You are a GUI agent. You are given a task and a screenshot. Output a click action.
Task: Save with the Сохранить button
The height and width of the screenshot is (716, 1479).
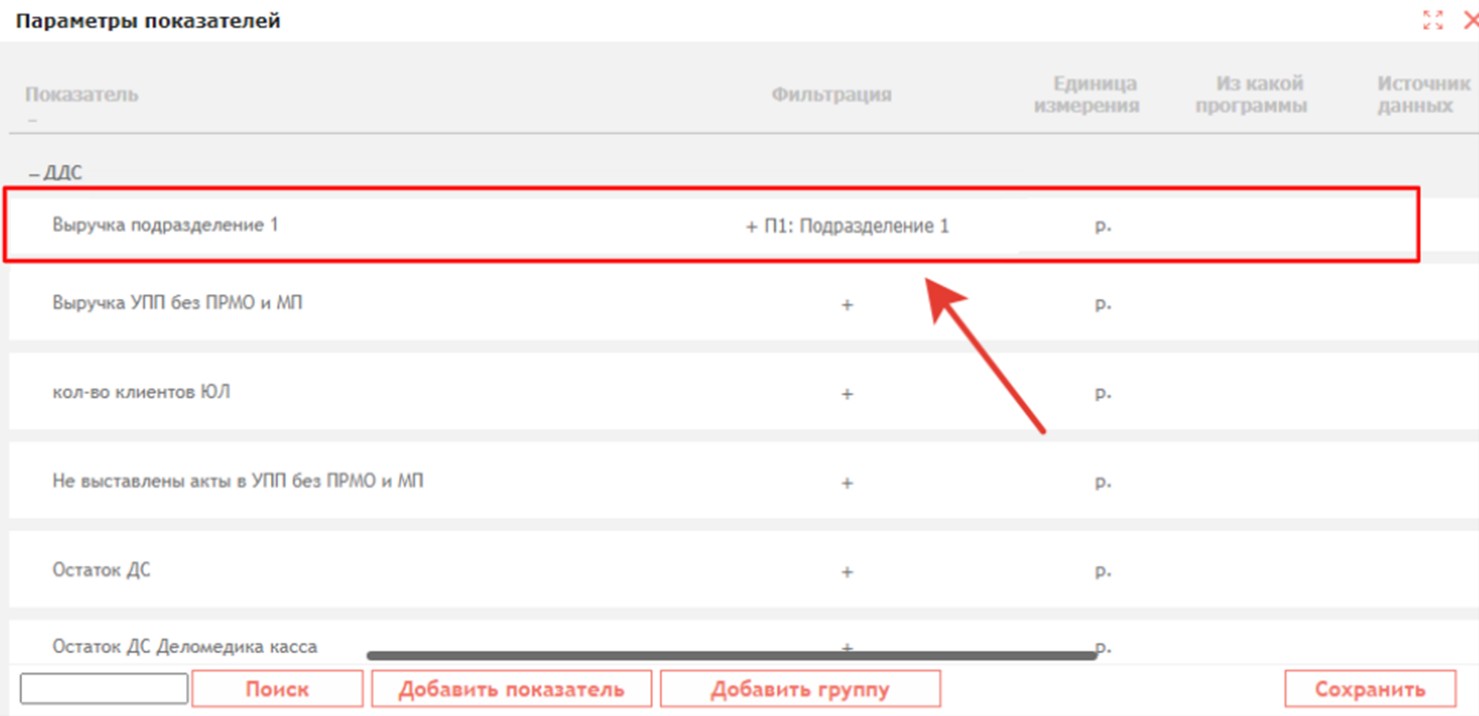click(1370, 689)
